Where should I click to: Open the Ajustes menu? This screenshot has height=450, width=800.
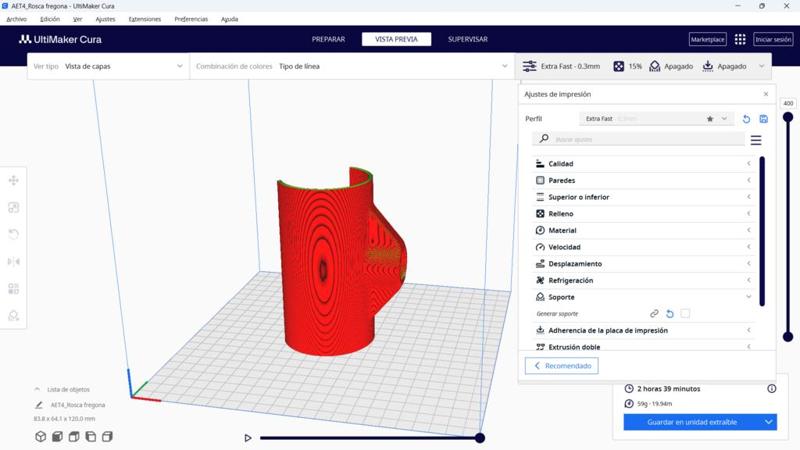105,19
